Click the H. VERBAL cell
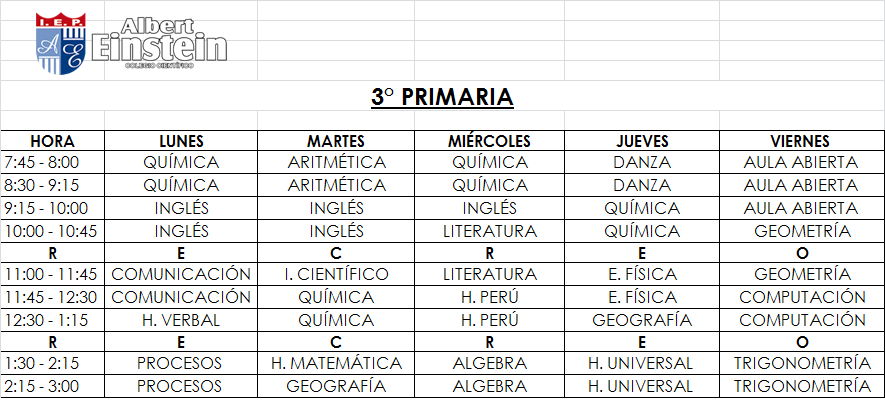885x407 pixels. (x=181, y=320)
